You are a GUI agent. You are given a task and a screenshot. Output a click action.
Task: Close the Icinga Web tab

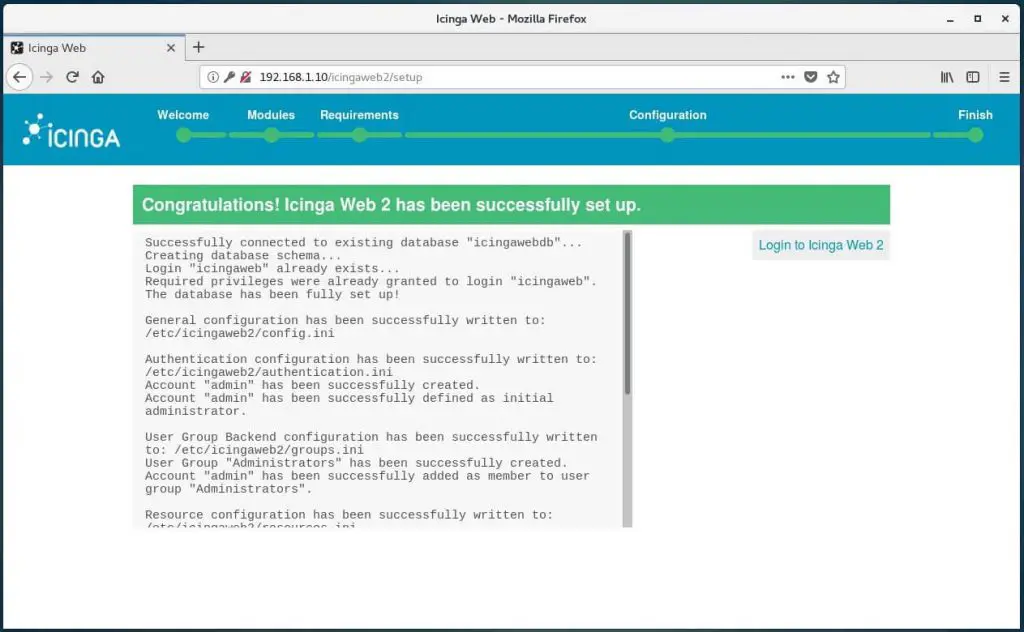coord(171,48)
